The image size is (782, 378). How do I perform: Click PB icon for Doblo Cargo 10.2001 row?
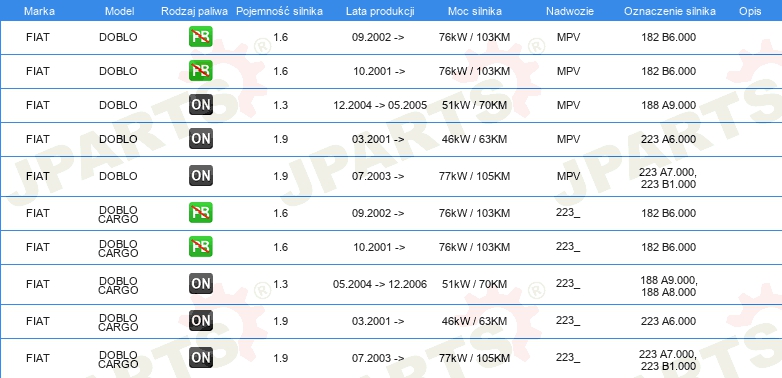pos(200,247)
